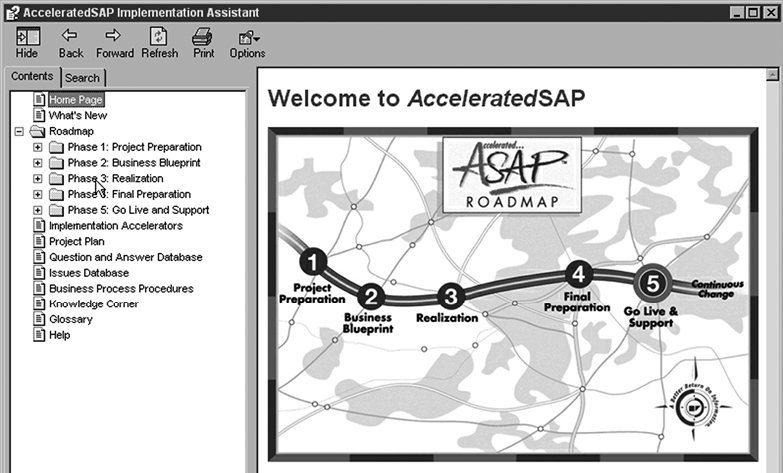Click the scroll up arrow of content pane

point(772,75)
